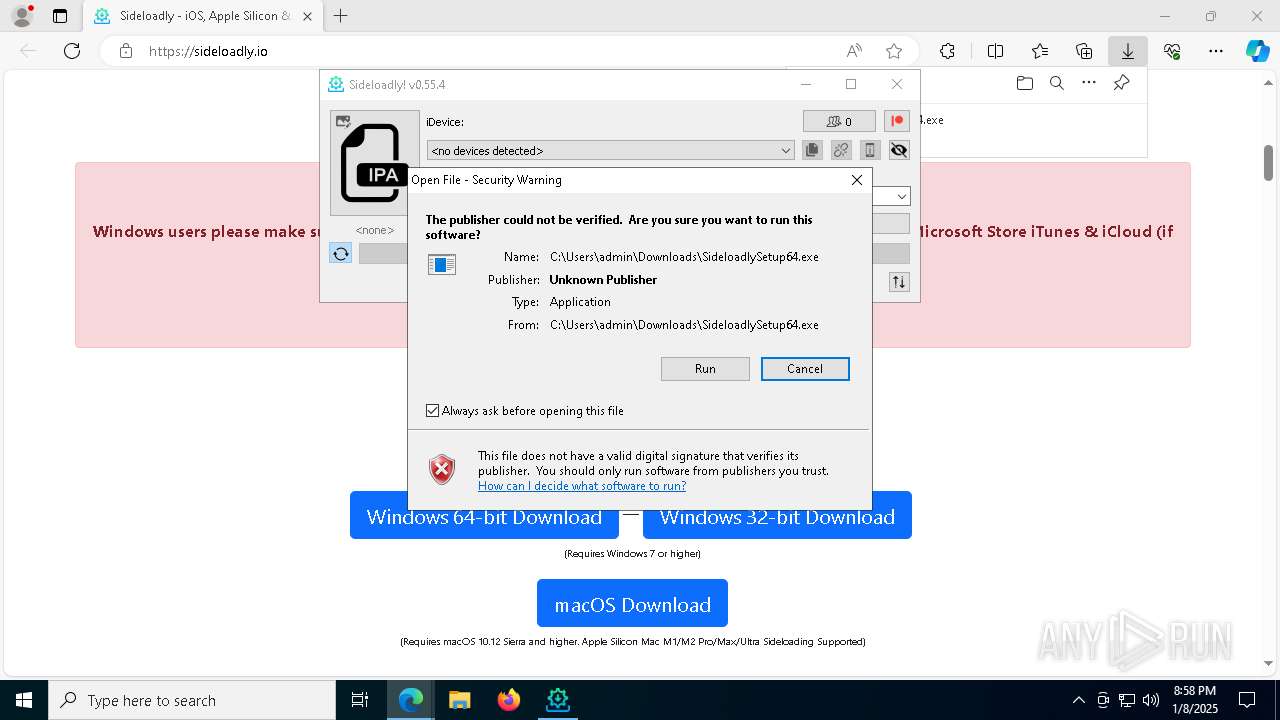1280x720 pixels.
Task: Click Firefox in the taskbar
Action: point(509,700)
